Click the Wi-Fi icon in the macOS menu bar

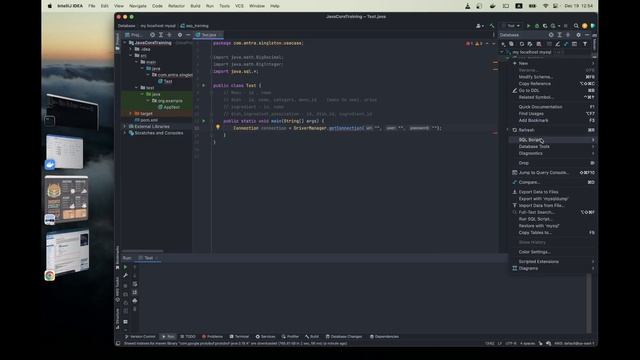[545, 6]
